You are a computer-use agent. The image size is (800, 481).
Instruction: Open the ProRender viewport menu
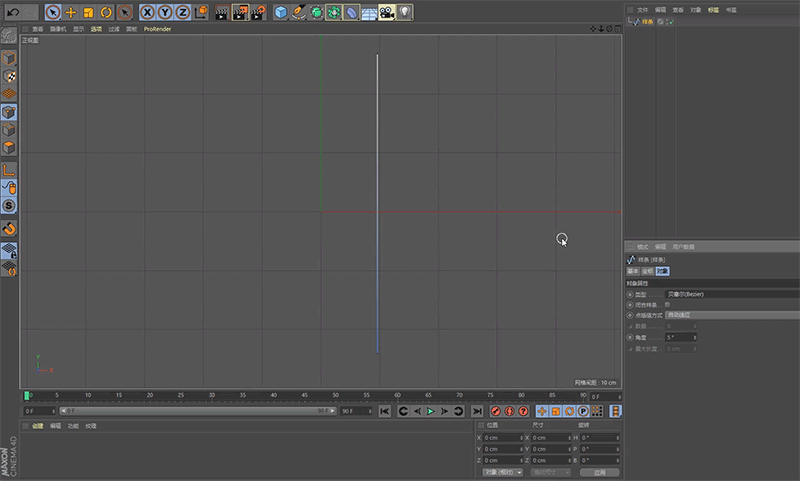157,29
